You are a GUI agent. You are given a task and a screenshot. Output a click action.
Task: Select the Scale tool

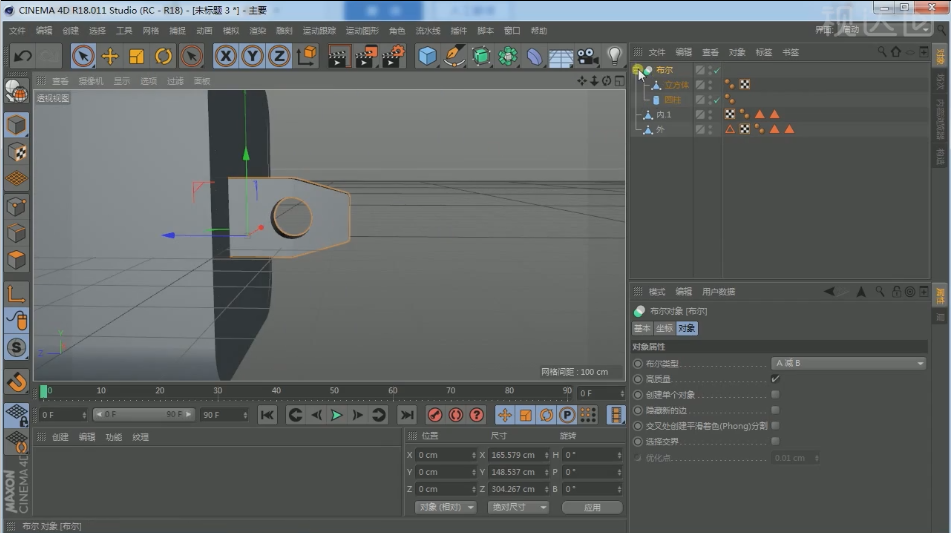point(136,56)
